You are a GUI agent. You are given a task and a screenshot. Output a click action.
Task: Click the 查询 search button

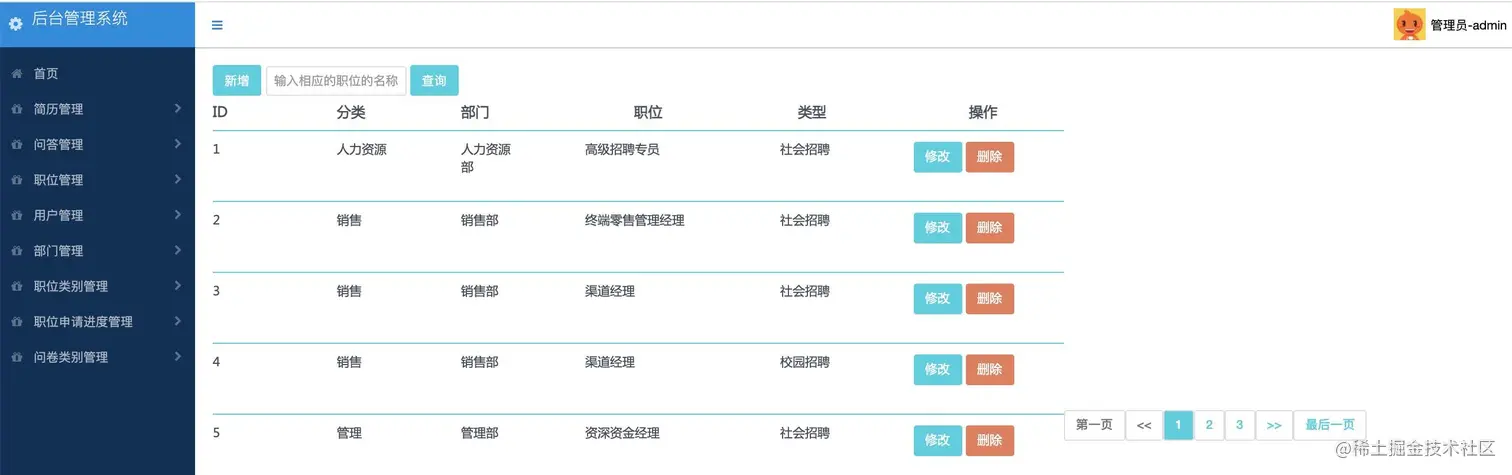(x=434, y=80)
